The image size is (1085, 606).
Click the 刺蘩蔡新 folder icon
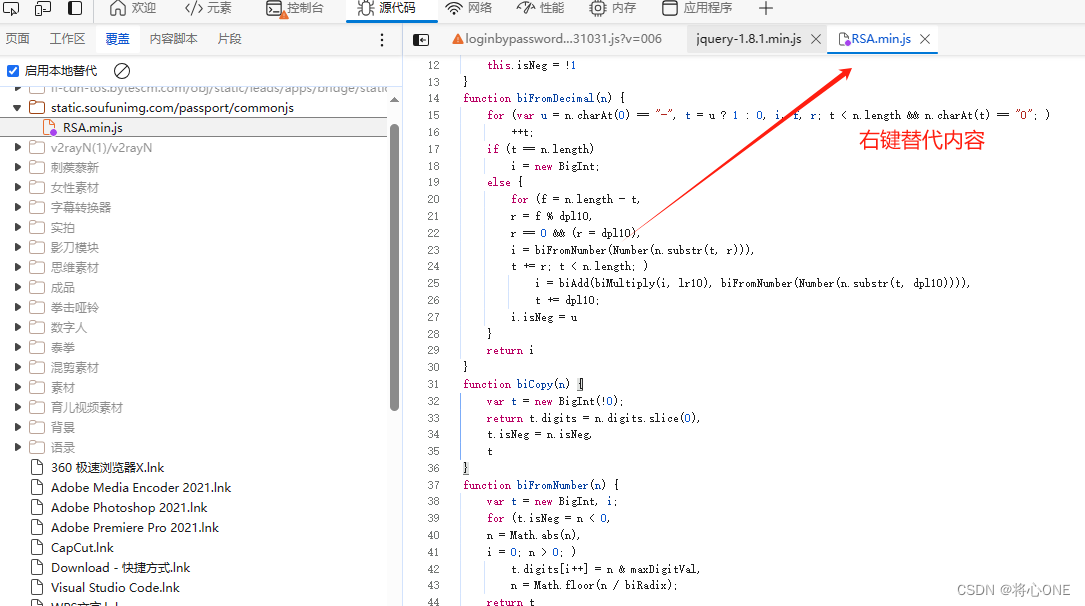(37, 167)
